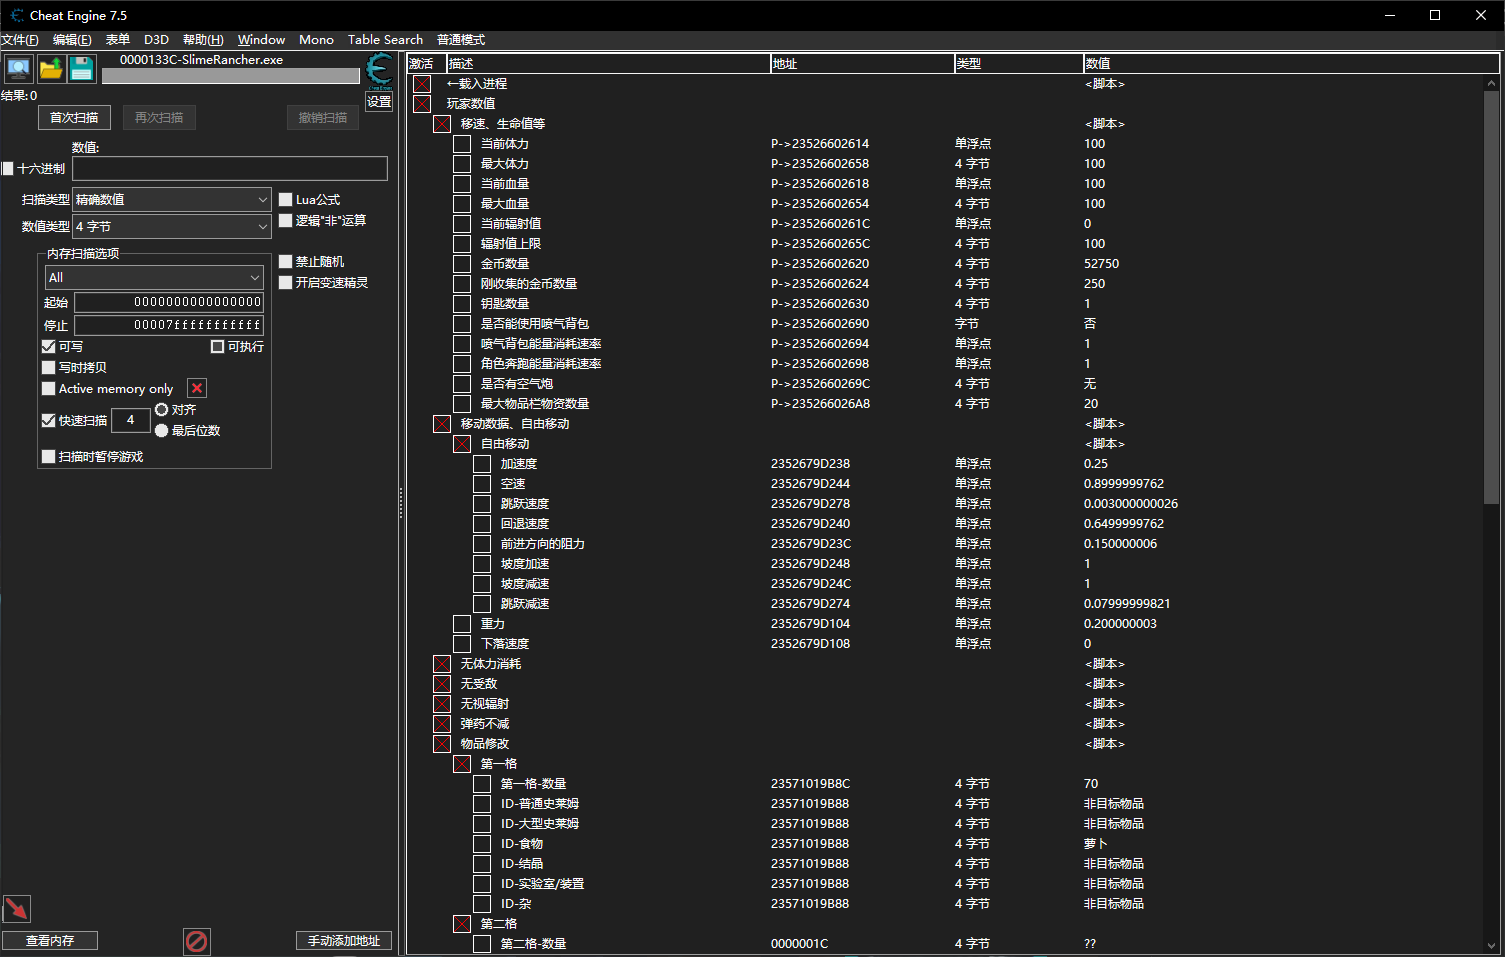Enable 逻辑"非"运算 checkbox

[x=285, y=221]
